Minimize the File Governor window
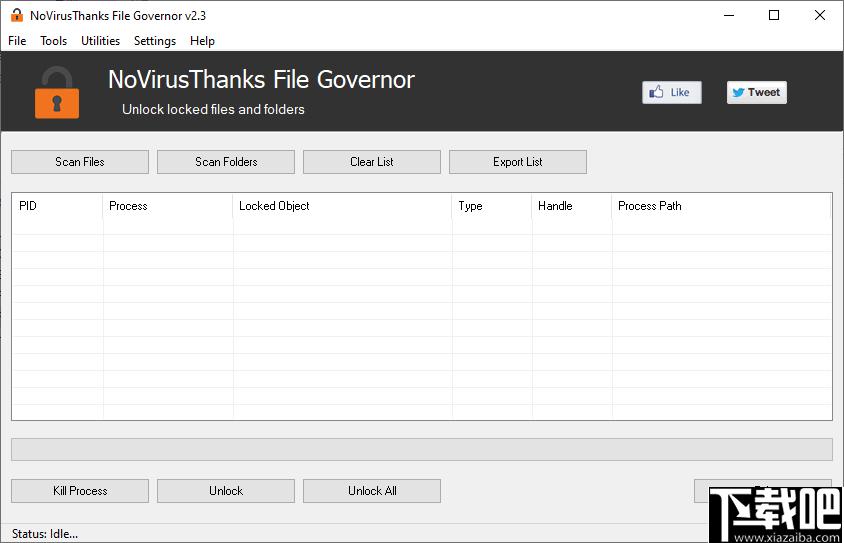 click(729, 15)
